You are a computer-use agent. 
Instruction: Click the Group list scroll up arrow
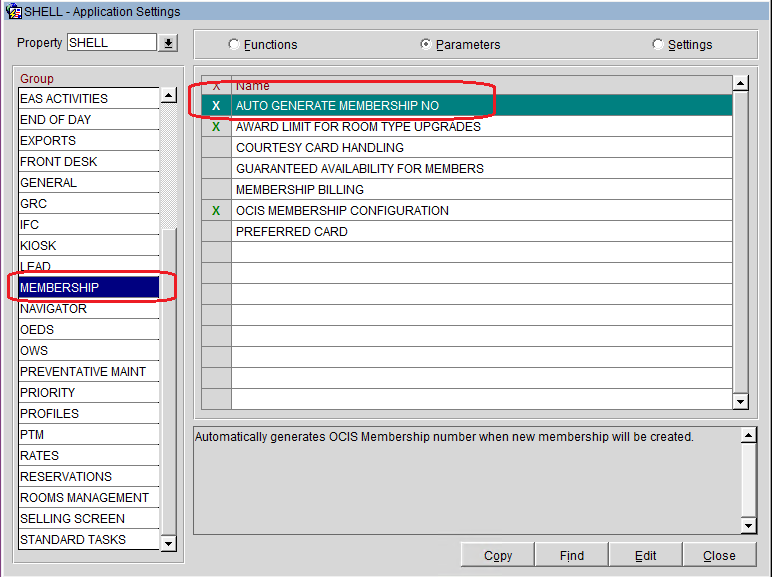pyautogui.click(x=168, y=97)
